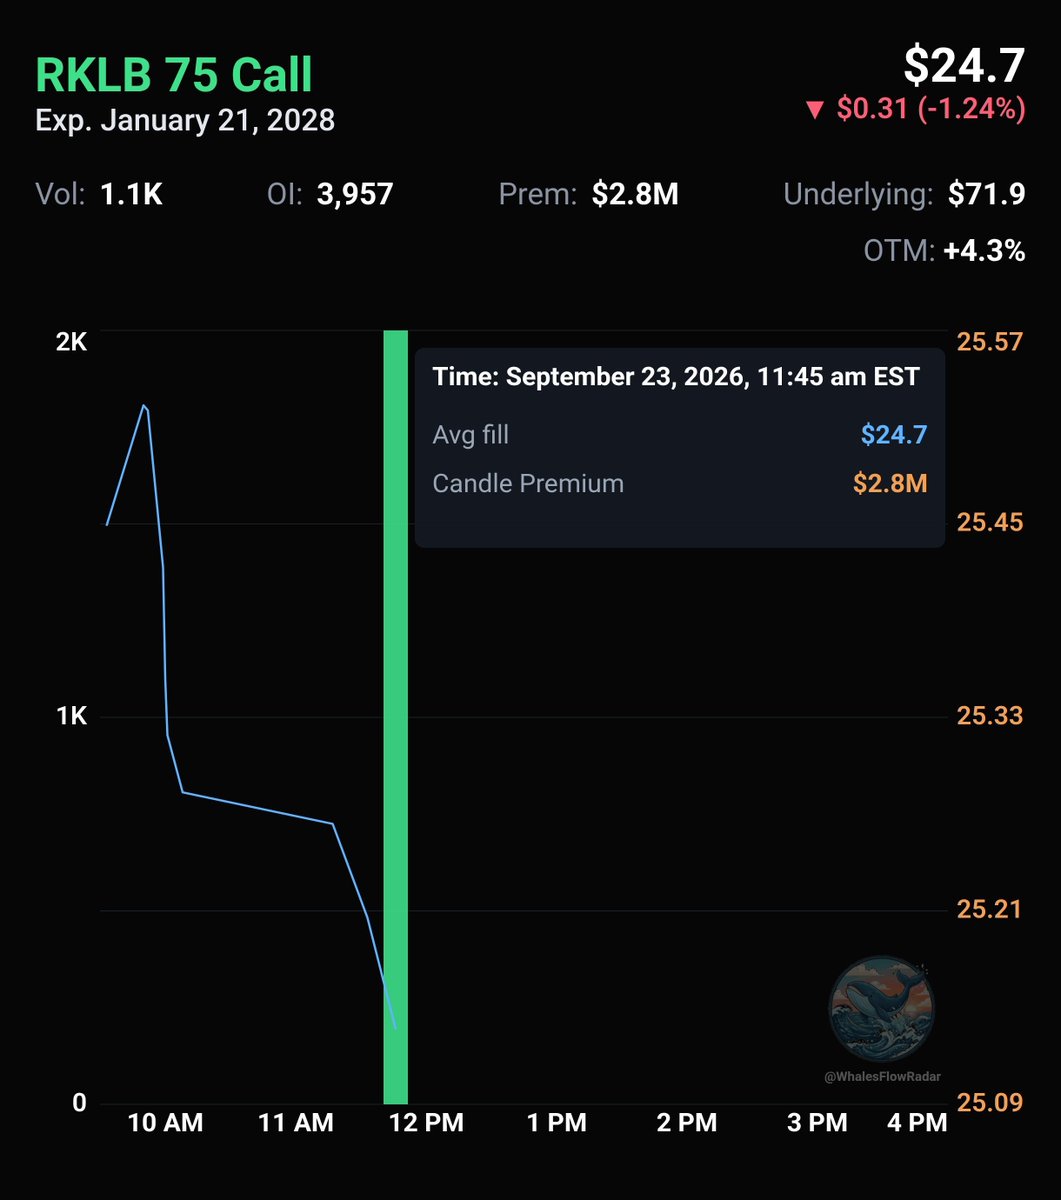Click the 12 PM time axis label

click(427, 1123)
